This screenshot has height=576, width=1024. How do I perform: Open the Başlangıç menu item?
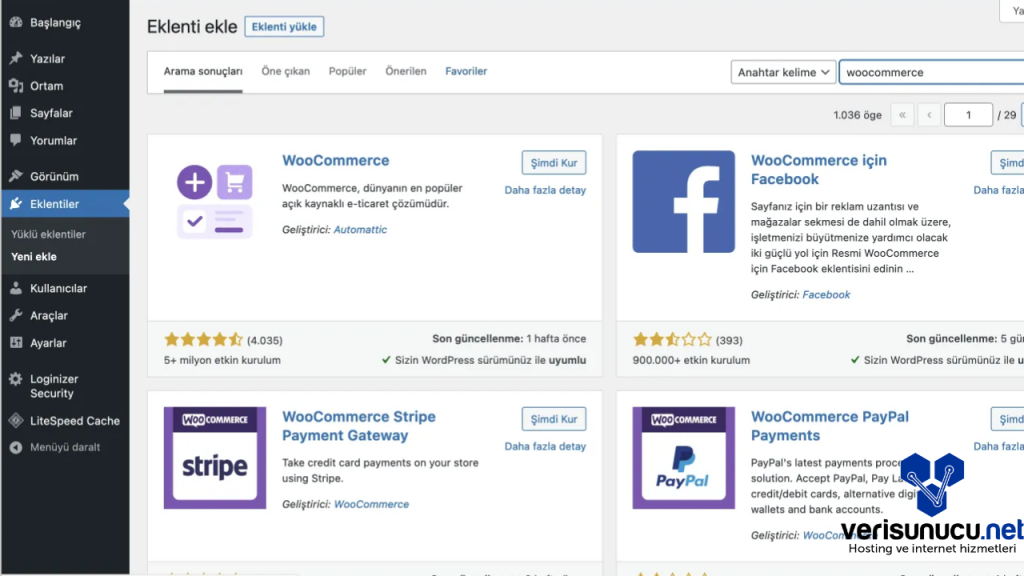tap(65, 22)
